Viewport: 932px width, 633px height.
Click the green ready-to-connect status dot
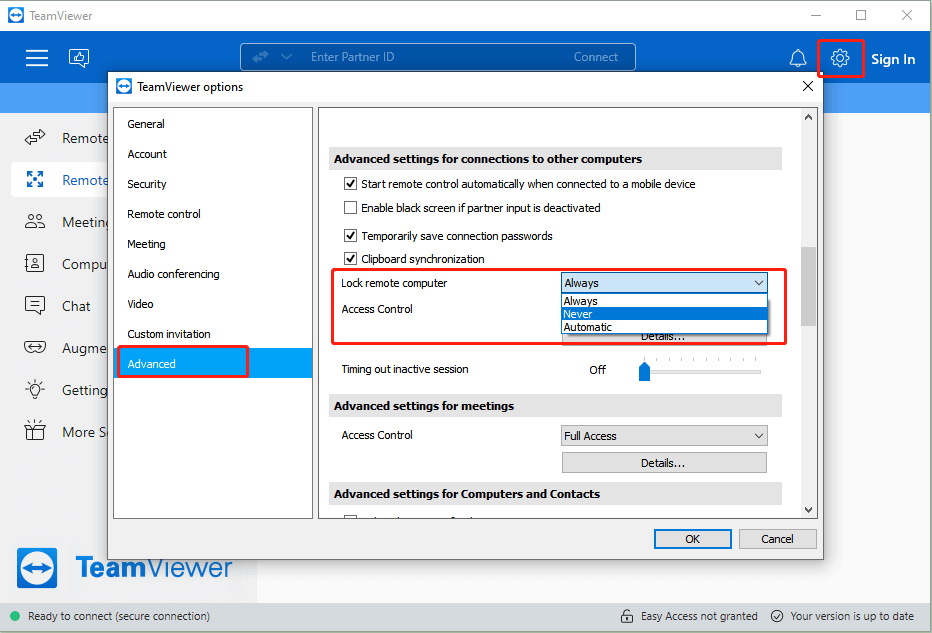[15, 616]
